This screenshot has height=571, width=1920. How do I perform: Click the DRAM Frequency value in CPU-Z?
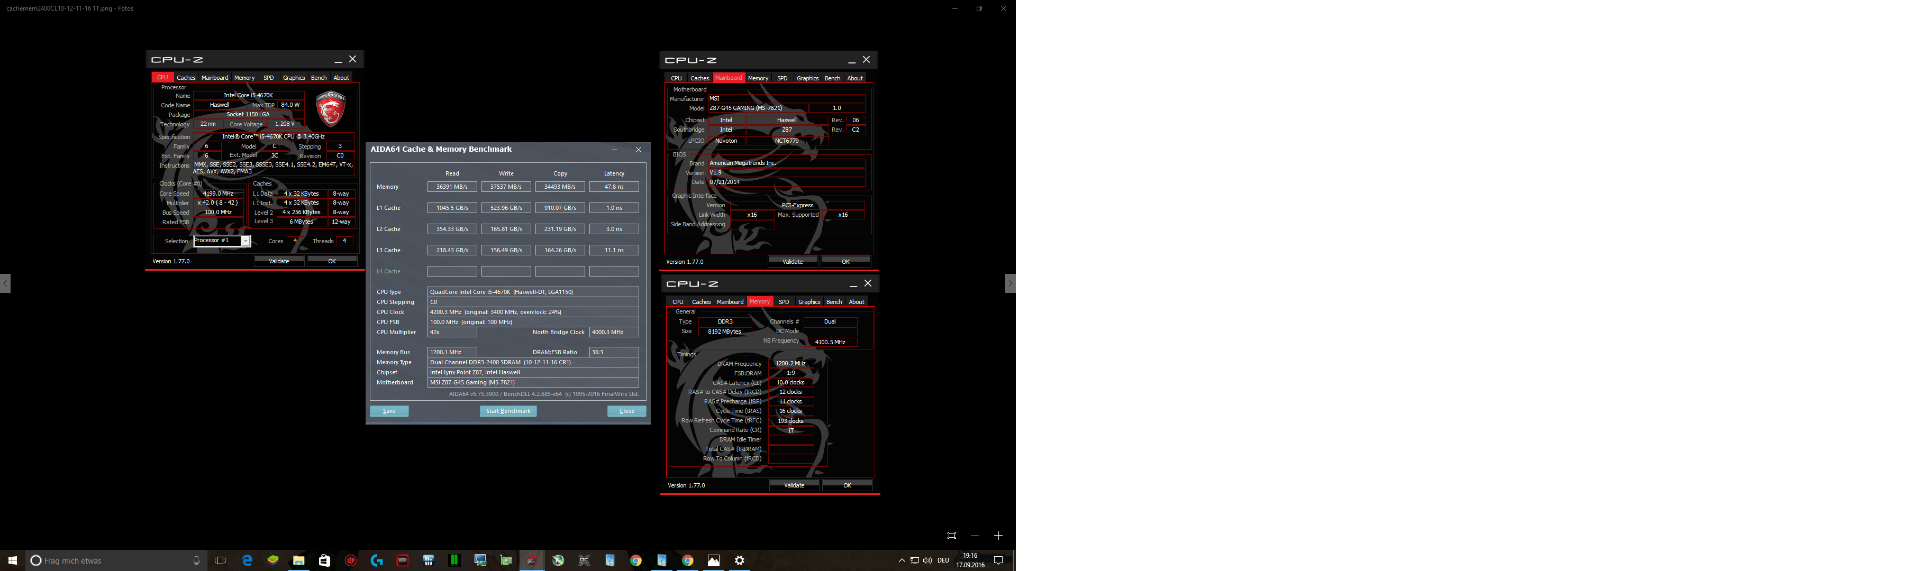[789, 363]
